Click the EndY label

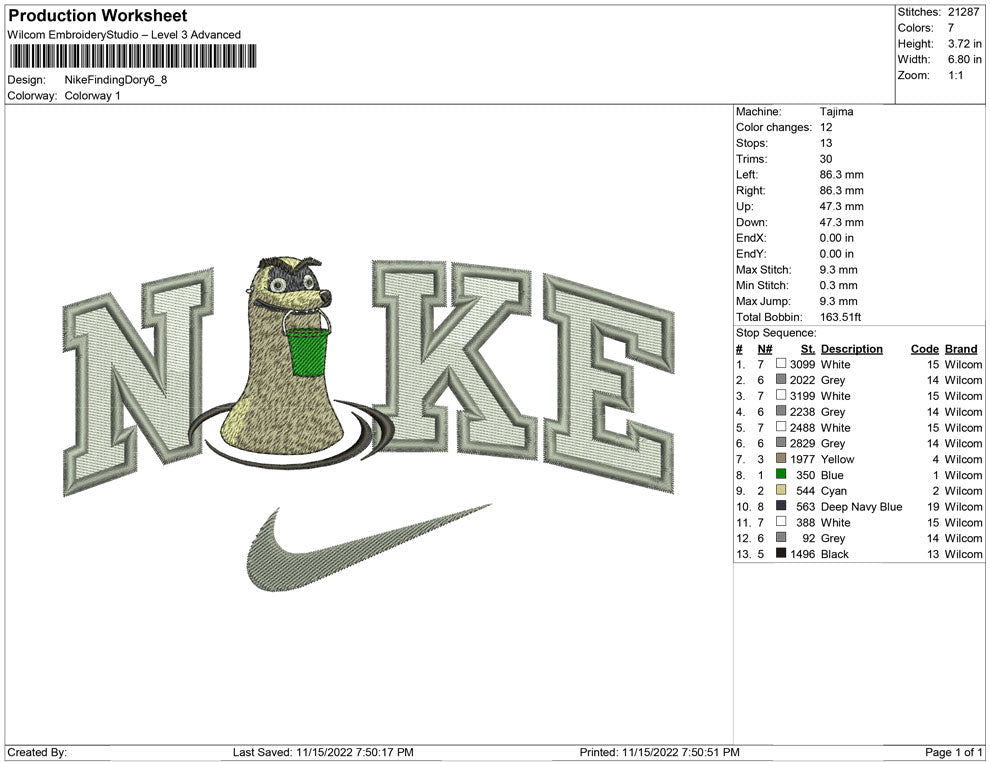point(751,254)
